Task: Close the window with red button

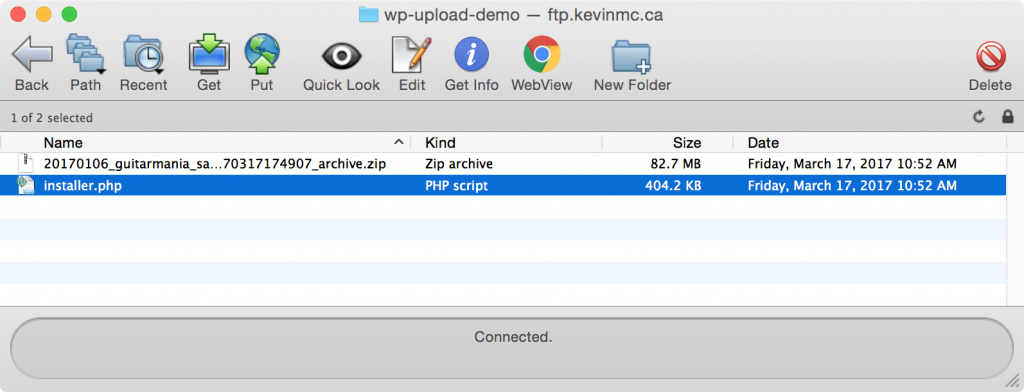Action: (x=18, y=14)
